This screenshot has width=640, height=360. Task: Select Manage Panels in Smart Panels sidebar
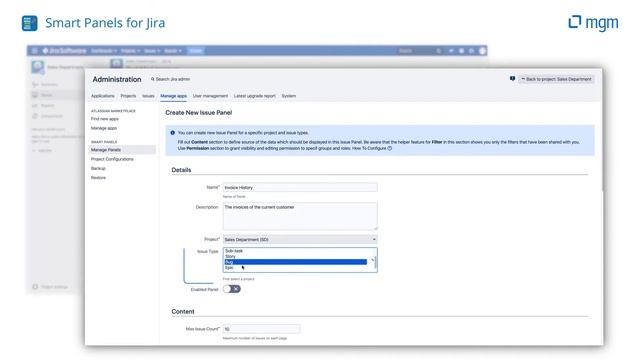tap(122, 150)
